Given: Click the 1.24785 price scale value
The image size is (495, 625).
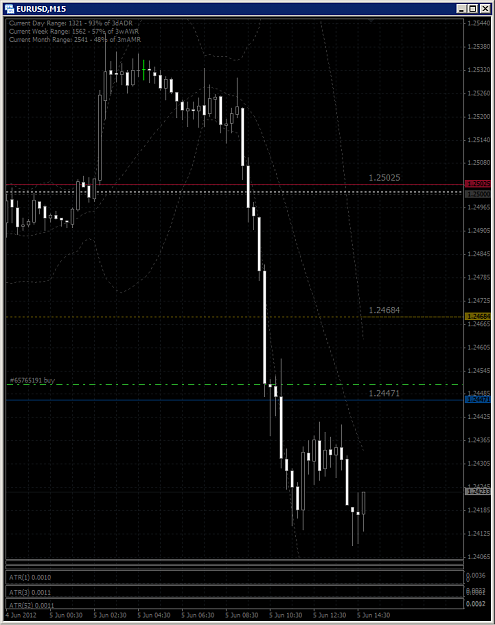Looking at the screenshot, I should (x=479, y=277).
